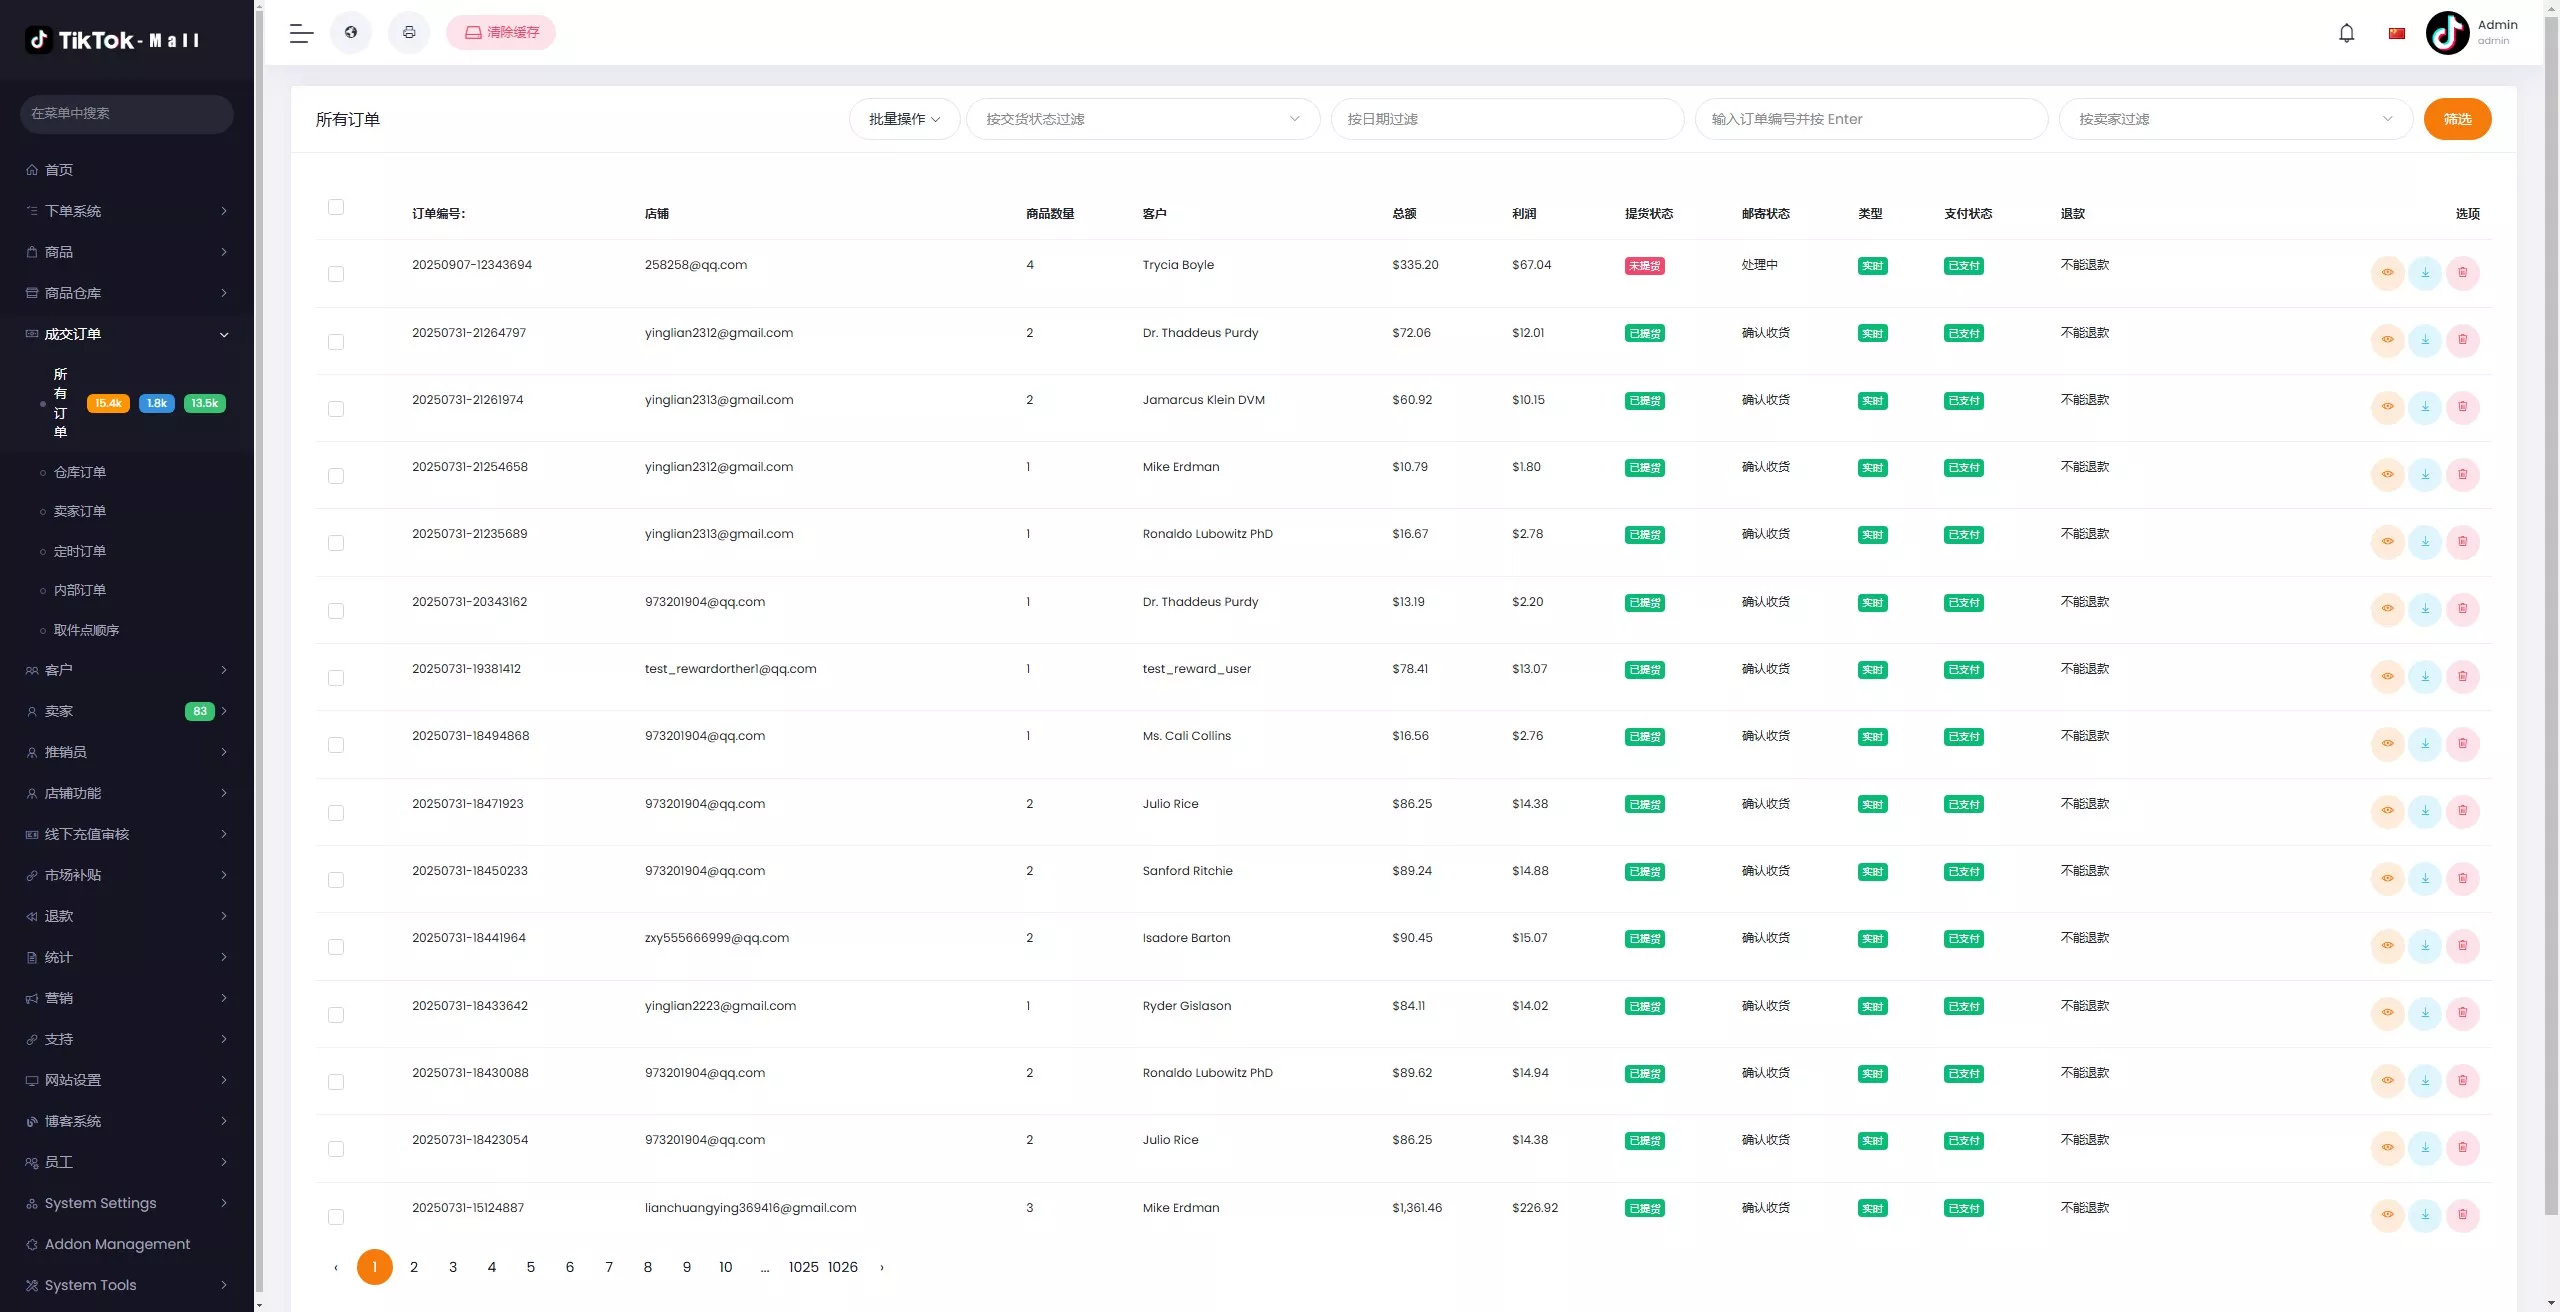Click the orange 筛选 filter button
Screen dimensions: 2560x1312
point(2457,119)
